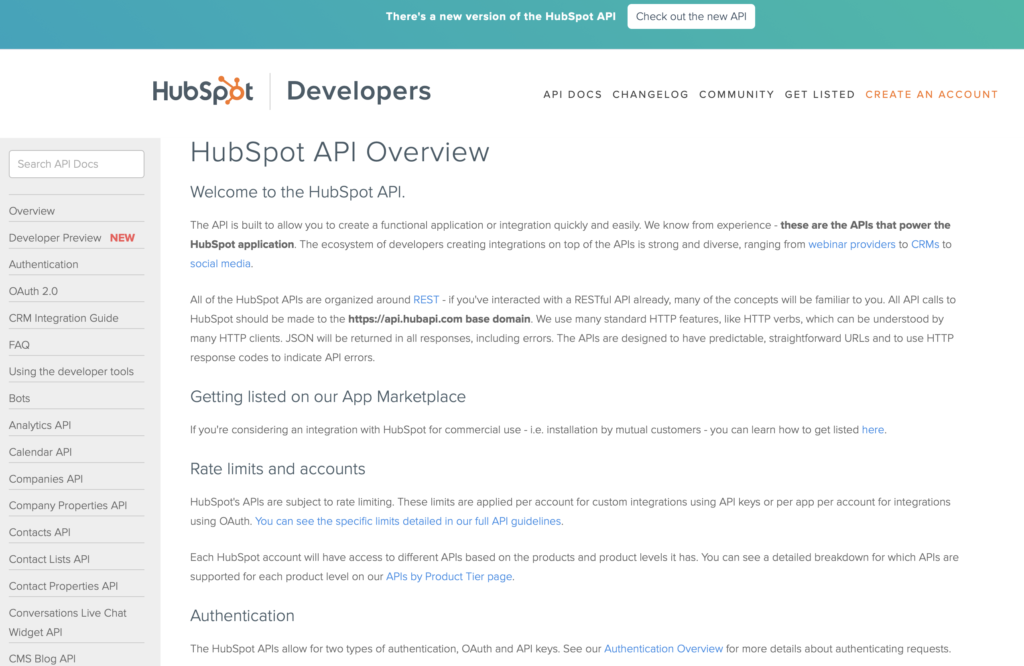Follow the 'social media' link
This screenshot has width=1024, height=666.
[x=220, y=263]
